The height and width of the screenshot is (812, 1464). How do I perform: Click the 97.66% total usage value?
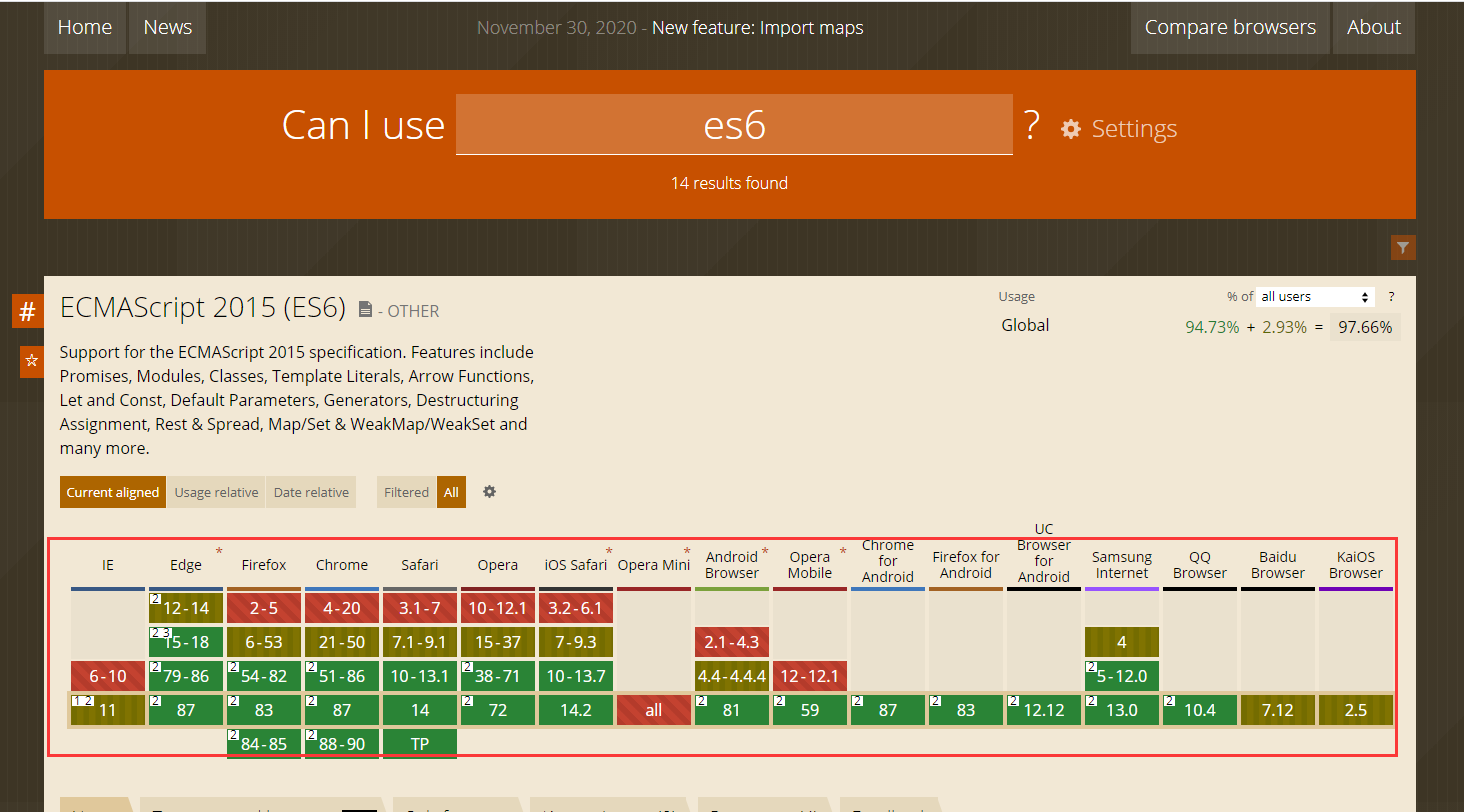point(1365,327)
